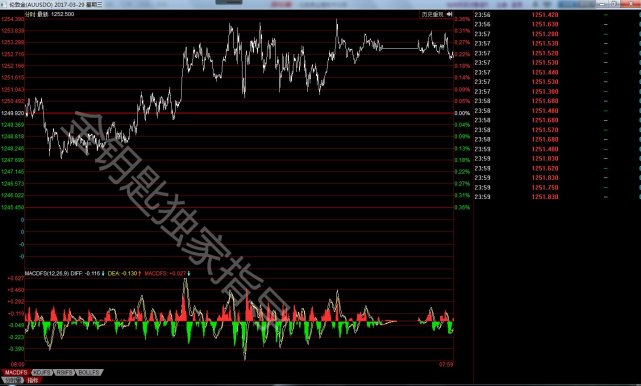
Task: Select the red 指标 tab at bottom
Action: coord(33,380)
